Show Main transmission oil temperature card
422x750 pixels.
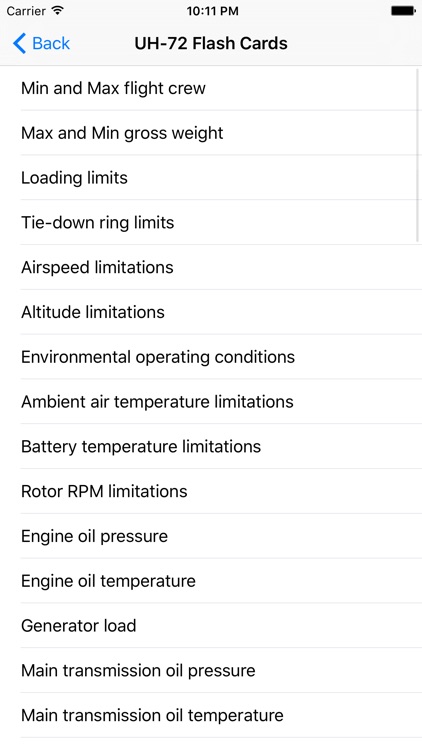click(211, 715)
